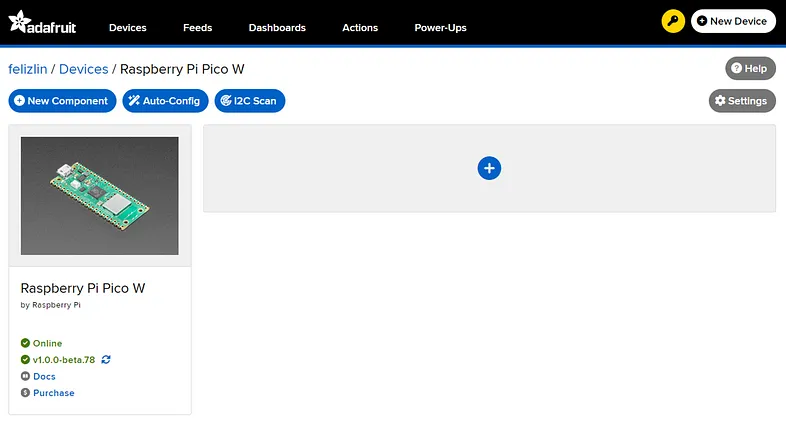Add a New Component

tap(62, 101)
